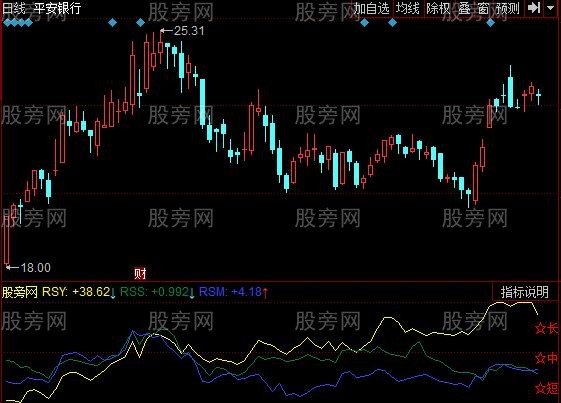Click the 窗 window layout button
561x403 pixels.
[483, 9]
